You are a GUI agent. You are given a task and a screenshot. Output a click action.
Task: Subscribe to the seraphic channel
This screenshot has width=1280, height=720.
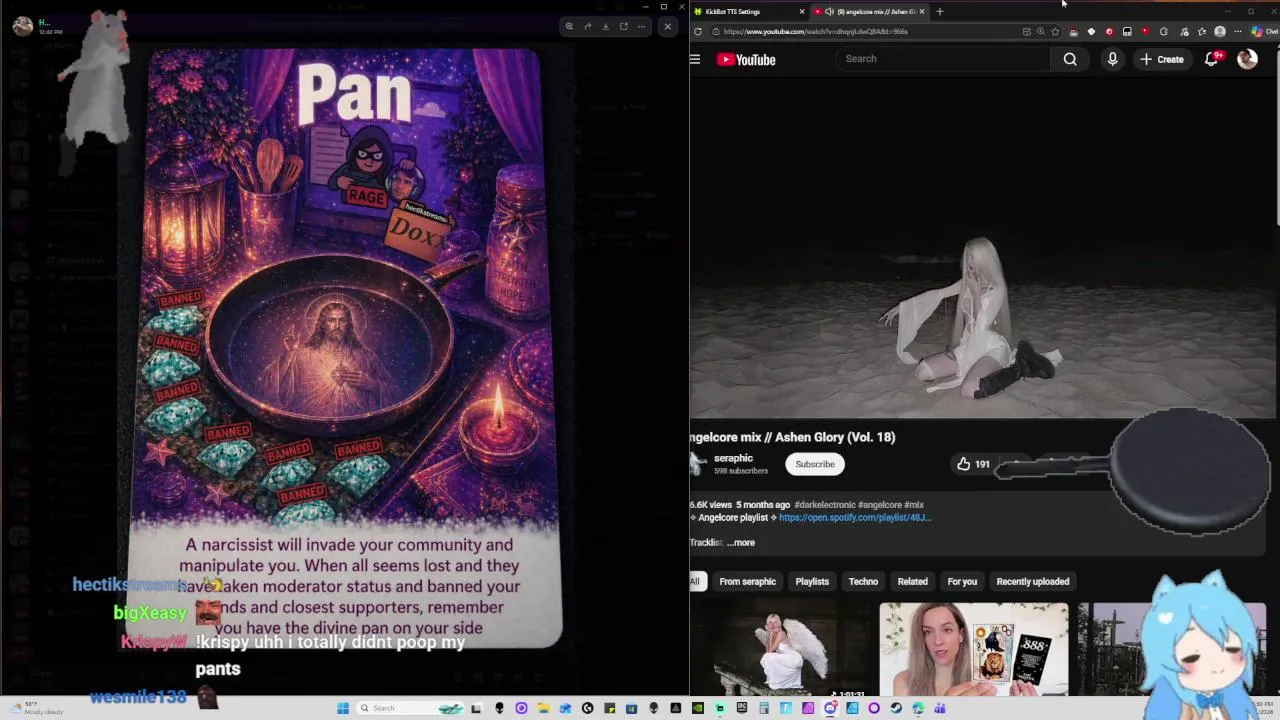(x=815, y=464)
